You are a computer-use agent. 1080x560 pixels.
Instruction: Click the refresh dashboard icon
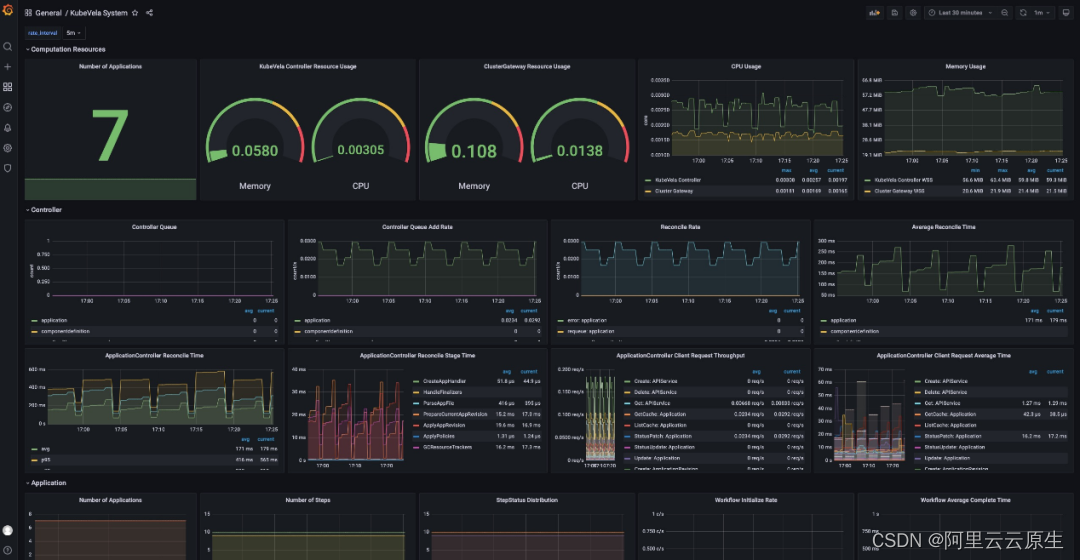(x=1024, y=13)
